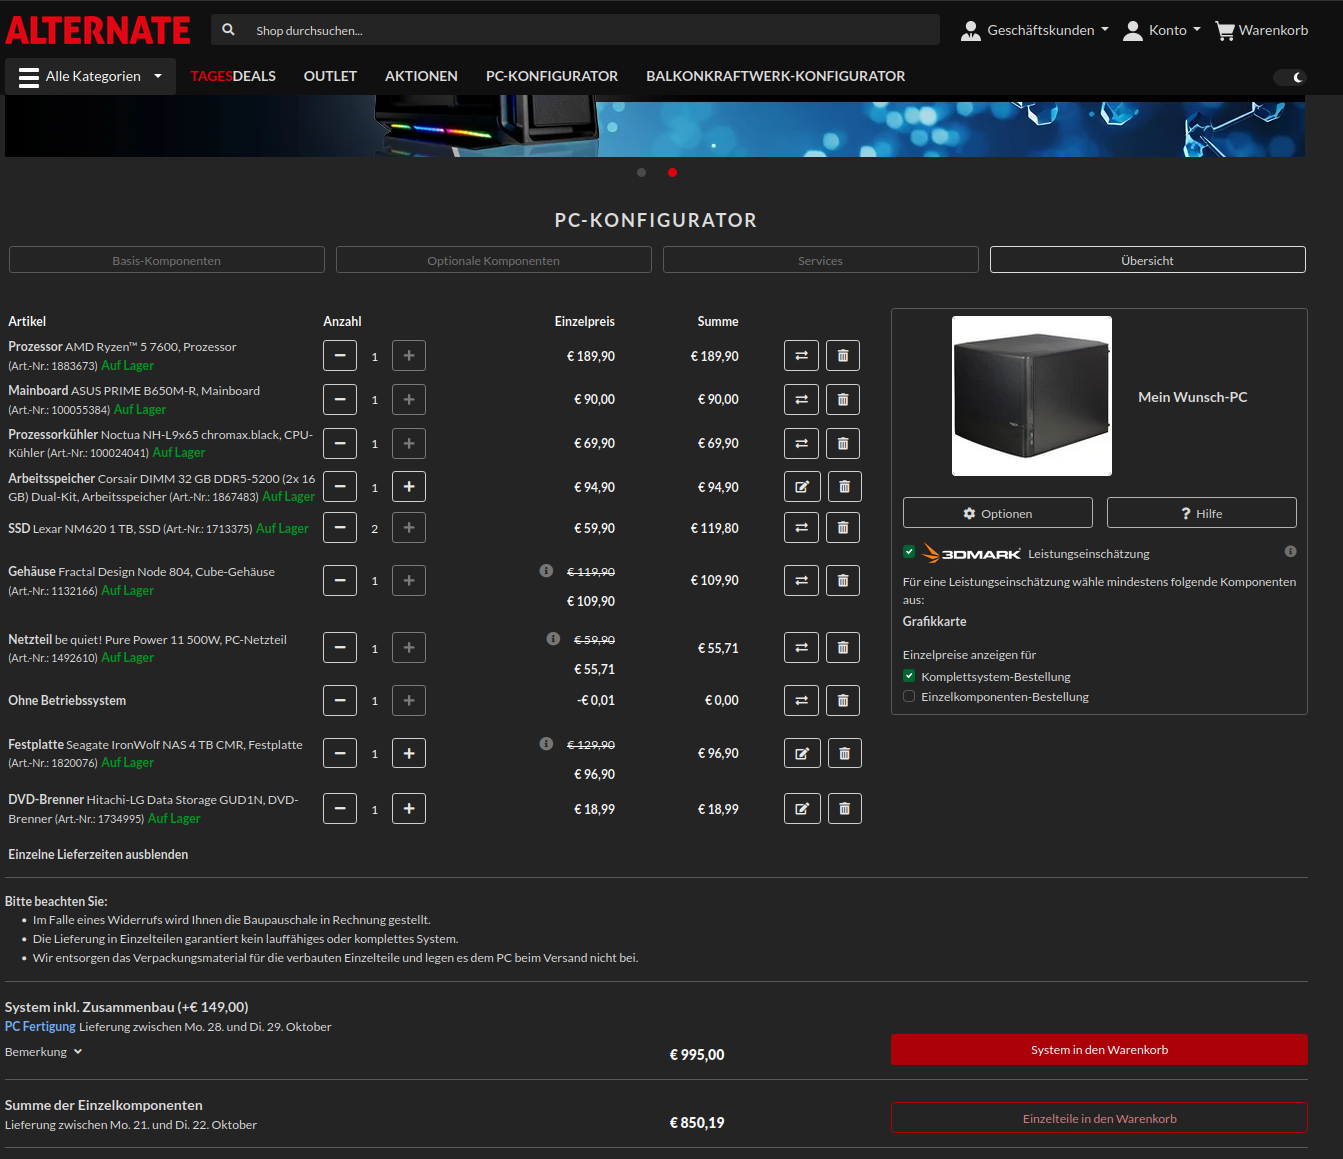This screenshot has width=1343, height=1159.
Task: Open the Basis-Komponenten tab
Action: coord(166,260)
